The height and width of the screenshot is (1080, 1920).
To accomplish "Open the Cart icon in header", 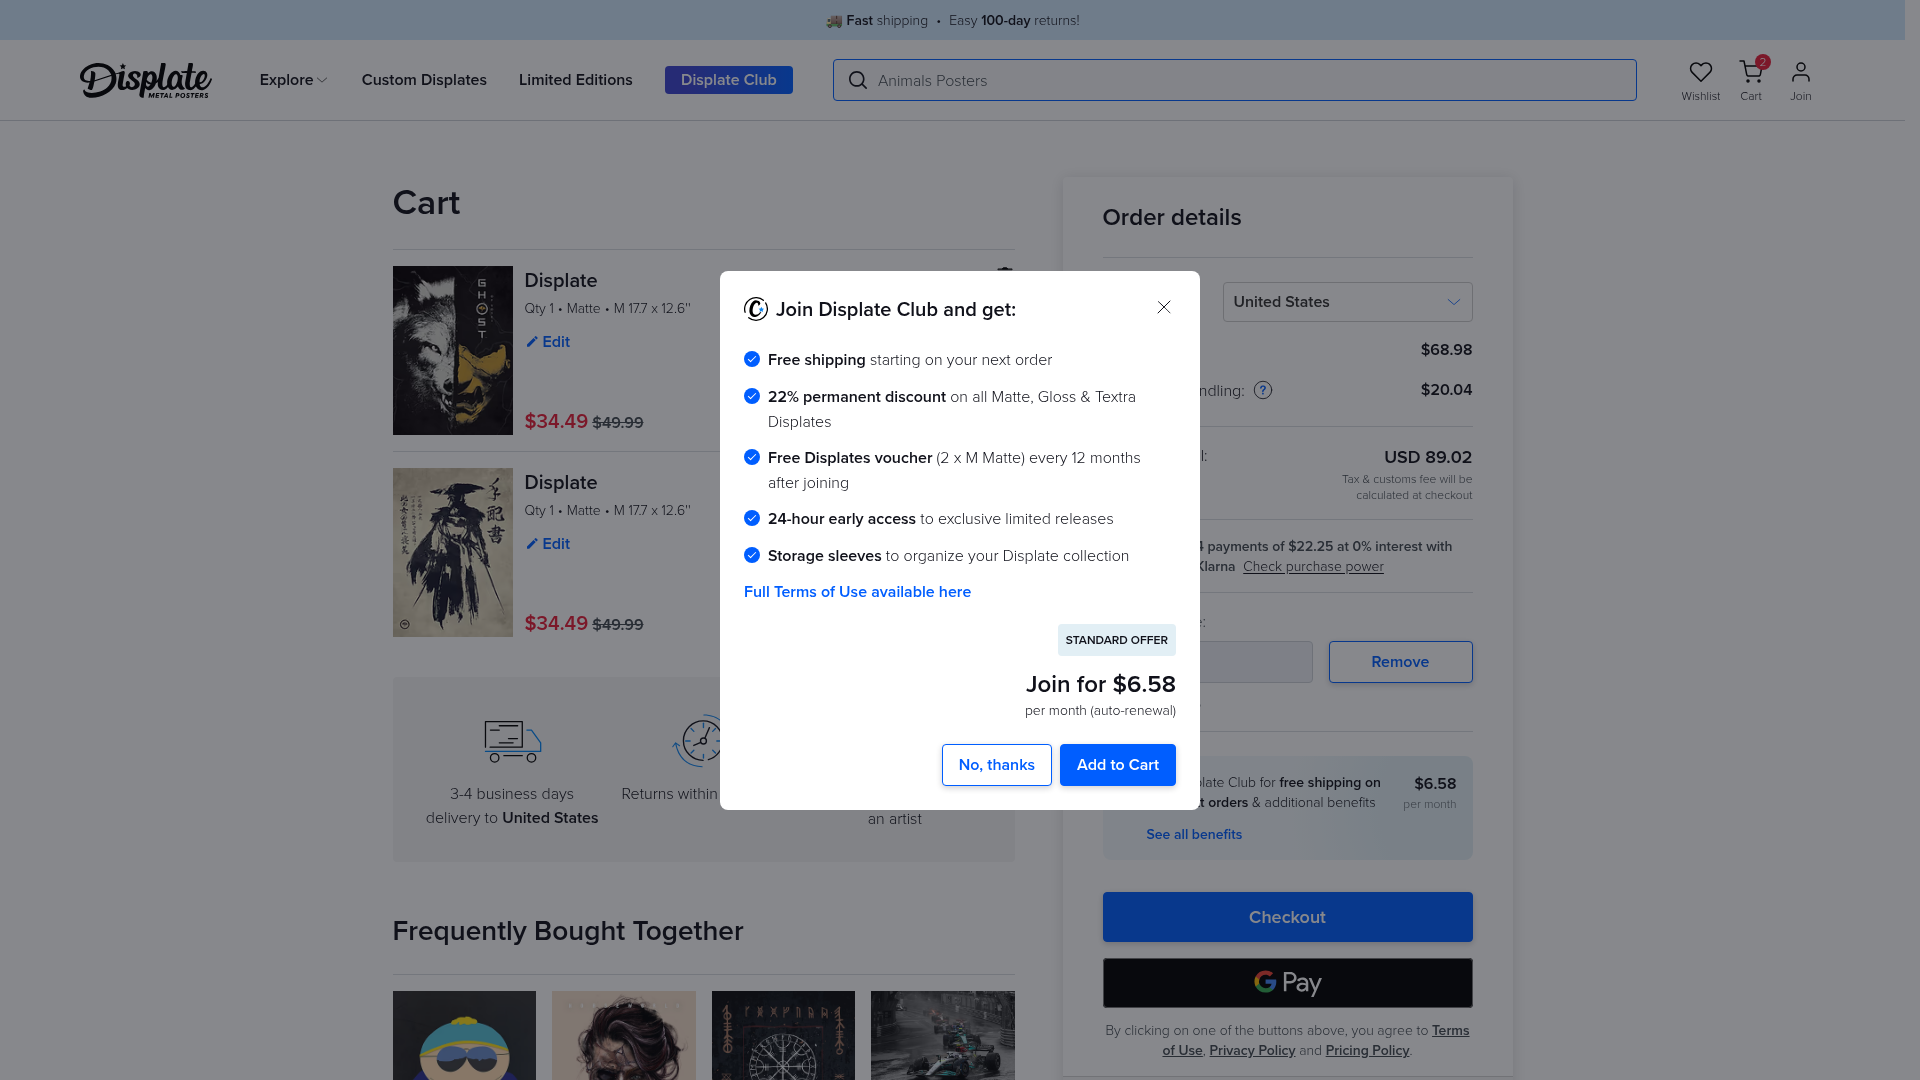I will (1750, 72).
